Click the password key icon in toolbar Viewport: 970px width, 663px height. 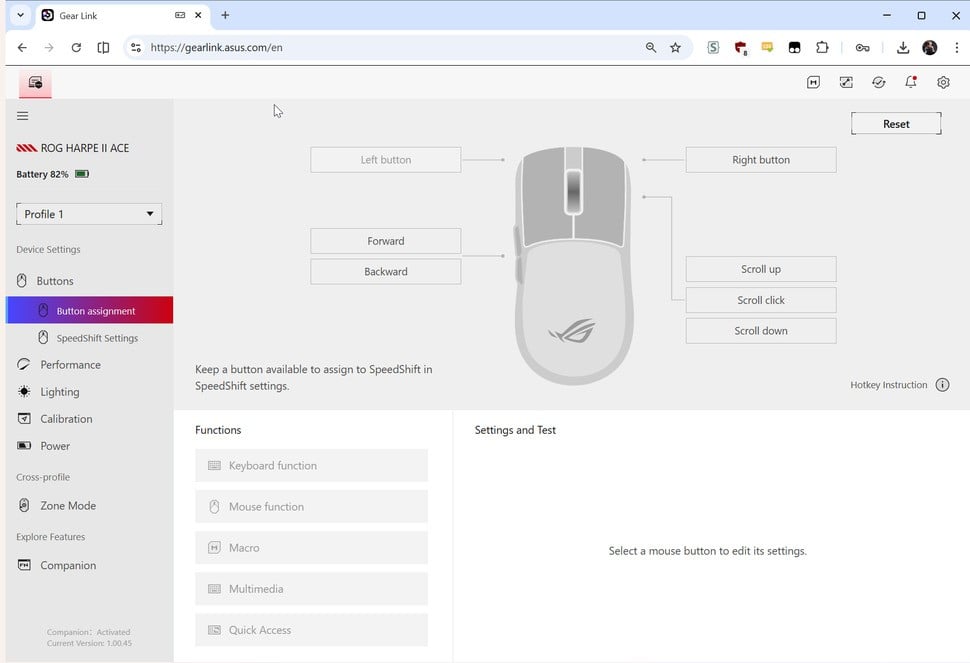pyautogui.click(x=862, y=48)
